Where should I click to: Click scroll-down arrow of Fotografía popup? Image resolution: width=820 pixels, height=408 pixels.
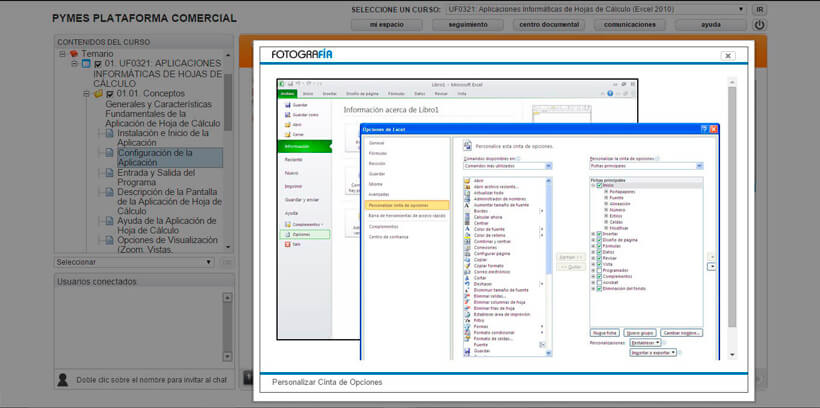click(x=732, y=354)
